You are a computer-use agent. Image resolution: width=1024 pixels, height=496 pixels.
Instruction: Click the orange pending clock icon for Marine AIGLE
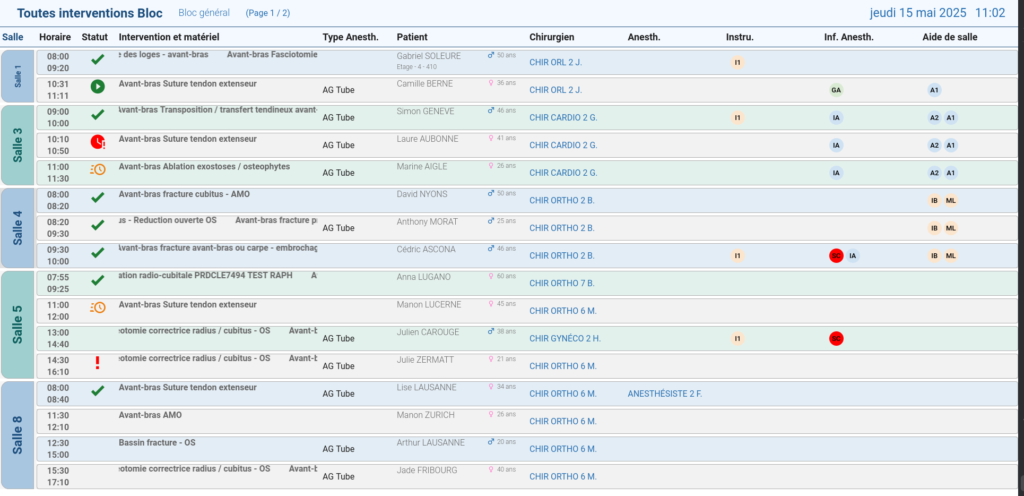pos(97,169)
